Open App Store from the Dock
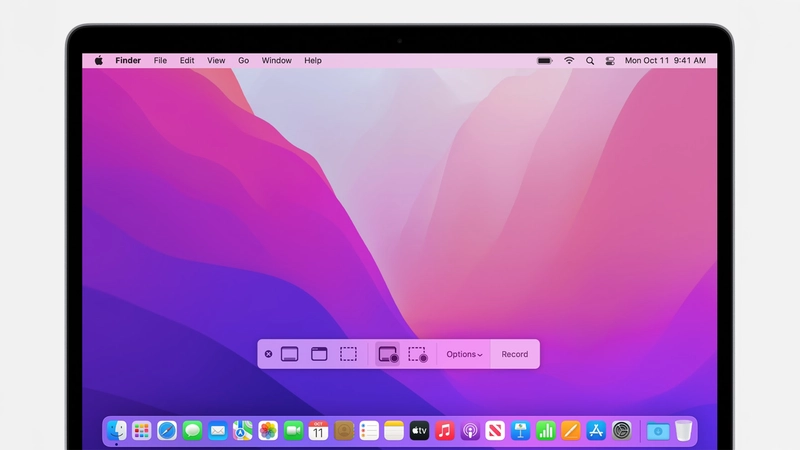This screenshot has width=800, height=450. tap(596, 431)
